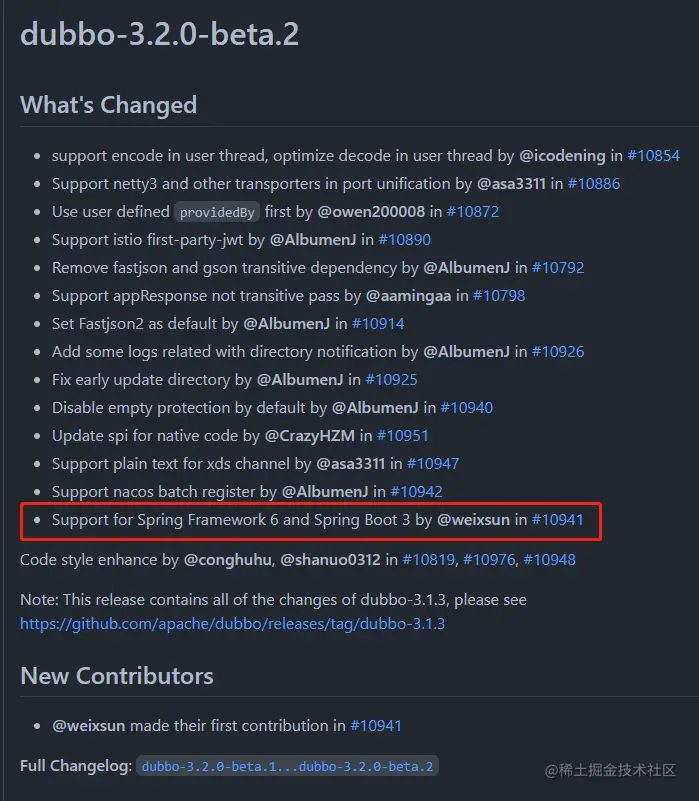This screenshot has height=801, width=699.
Task: Open issue link #10890
Action: [x=404, y=240]
